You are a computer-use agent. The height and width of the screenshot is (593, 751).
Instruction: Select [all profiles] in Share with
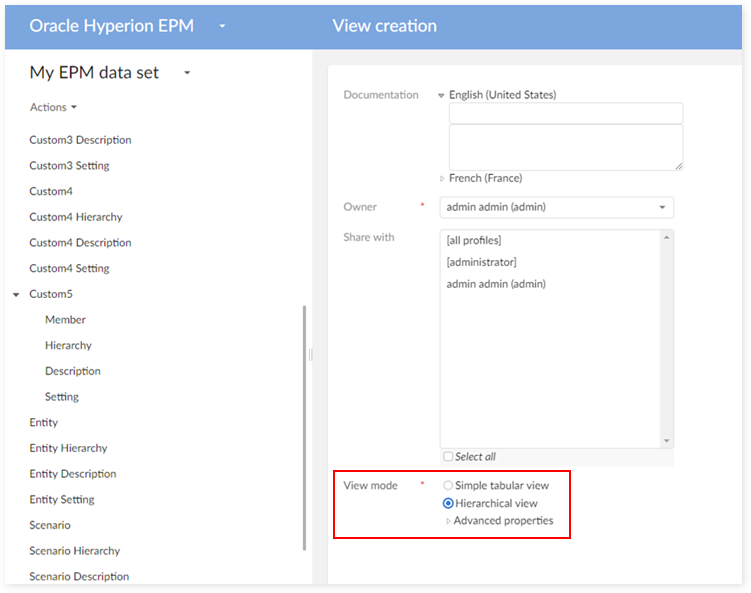(x=474, y=240)
